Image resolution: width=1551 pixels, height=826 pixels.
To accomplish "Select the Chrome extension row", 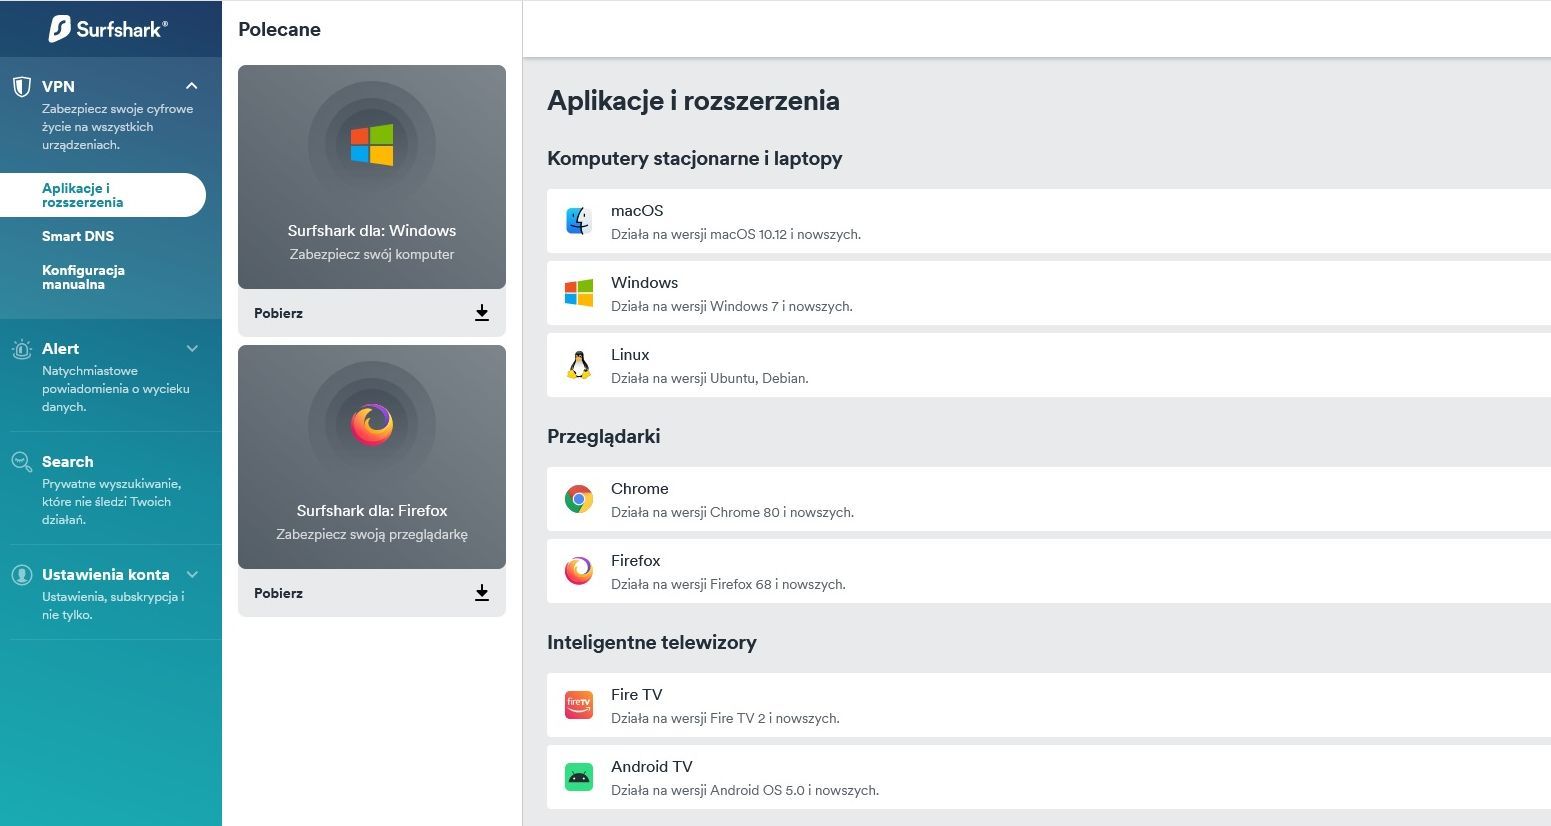I will coord(1049,499).
